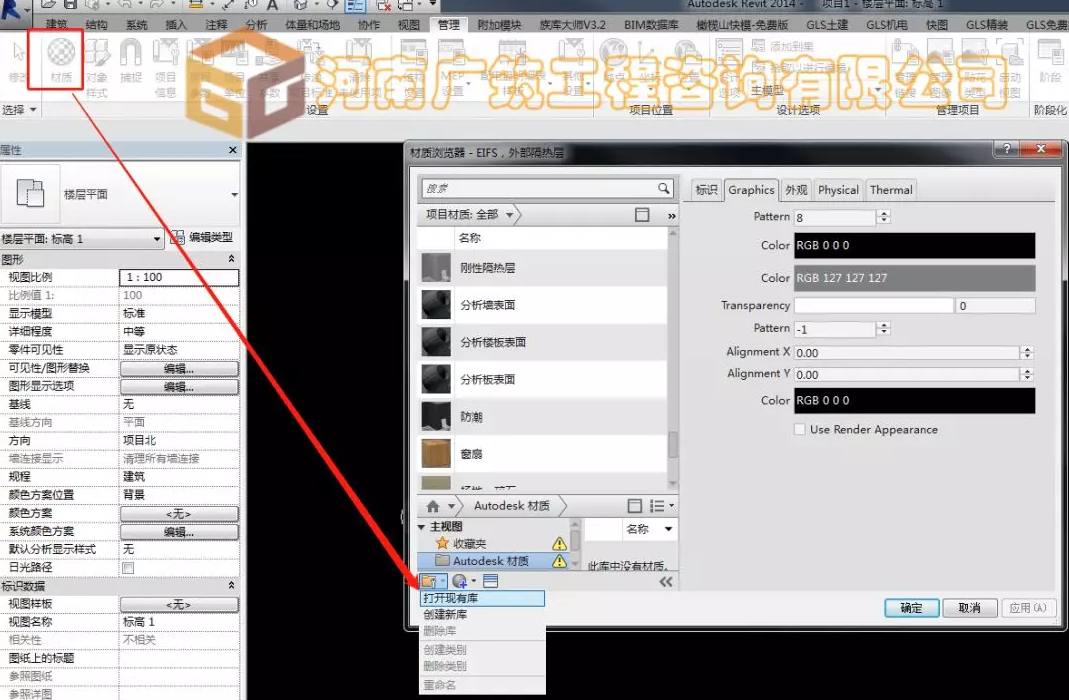Image resolution: width=1069 pixels, height=700 pixels.
Task: Open the 楼层平面: 标高 1 view dropdown
Action: click(x=157, y=239)
